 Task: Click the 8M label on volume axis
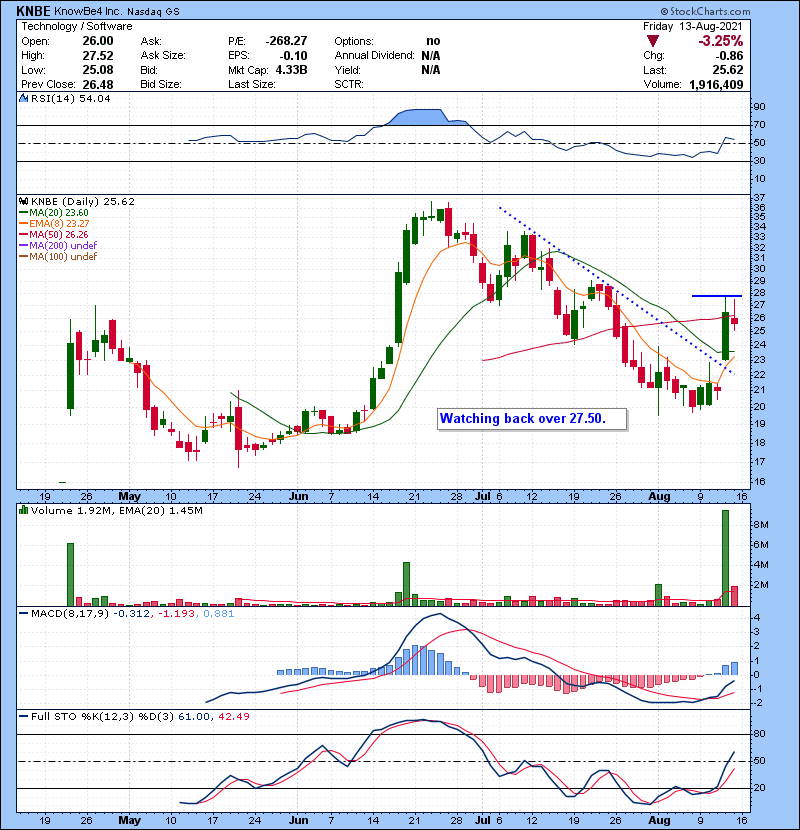point(760,525)
